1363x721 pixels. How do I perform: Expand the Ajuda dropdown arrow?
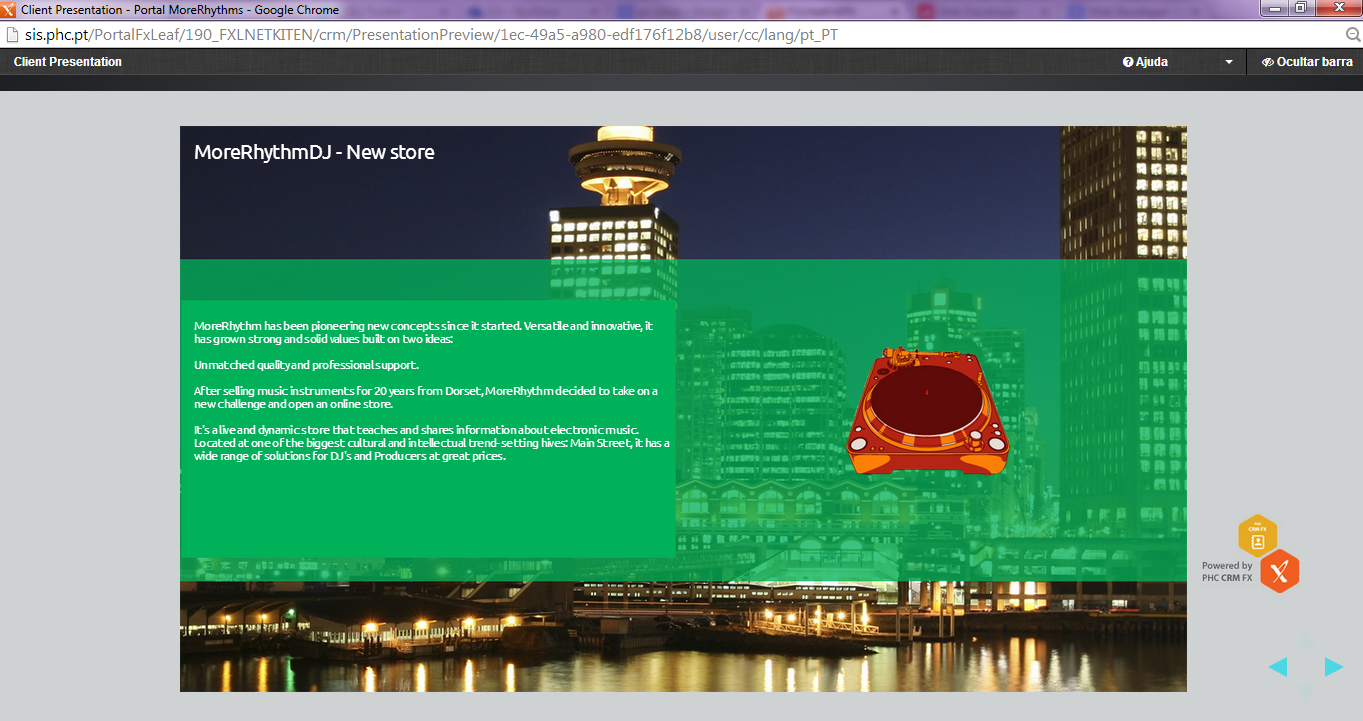1229,62
